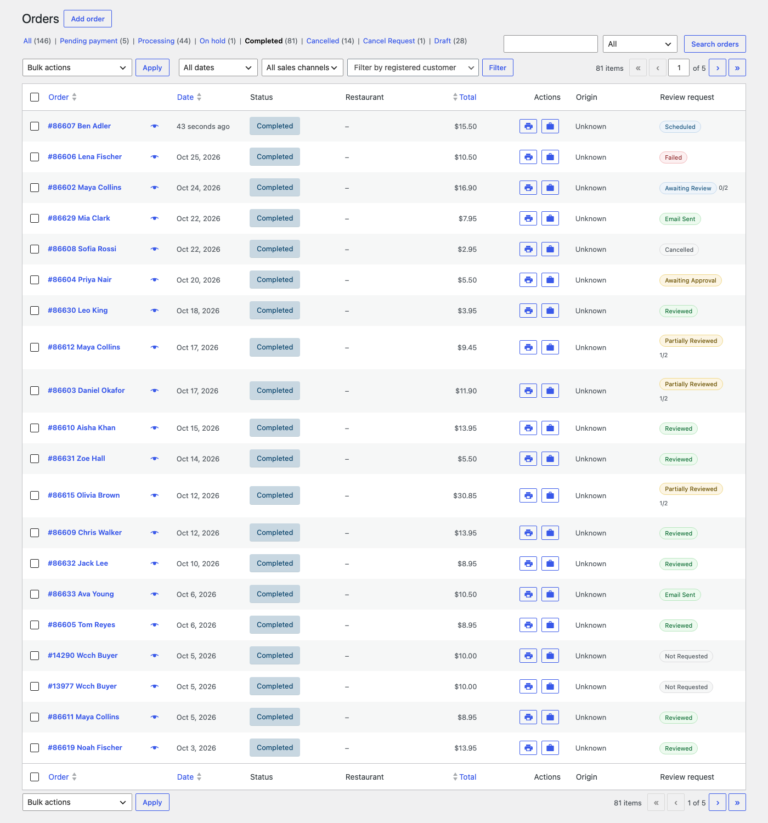Viewport: 768px width, 823px height.
Task: Select all orders with header checkbox
Action: tap(35, 97)
